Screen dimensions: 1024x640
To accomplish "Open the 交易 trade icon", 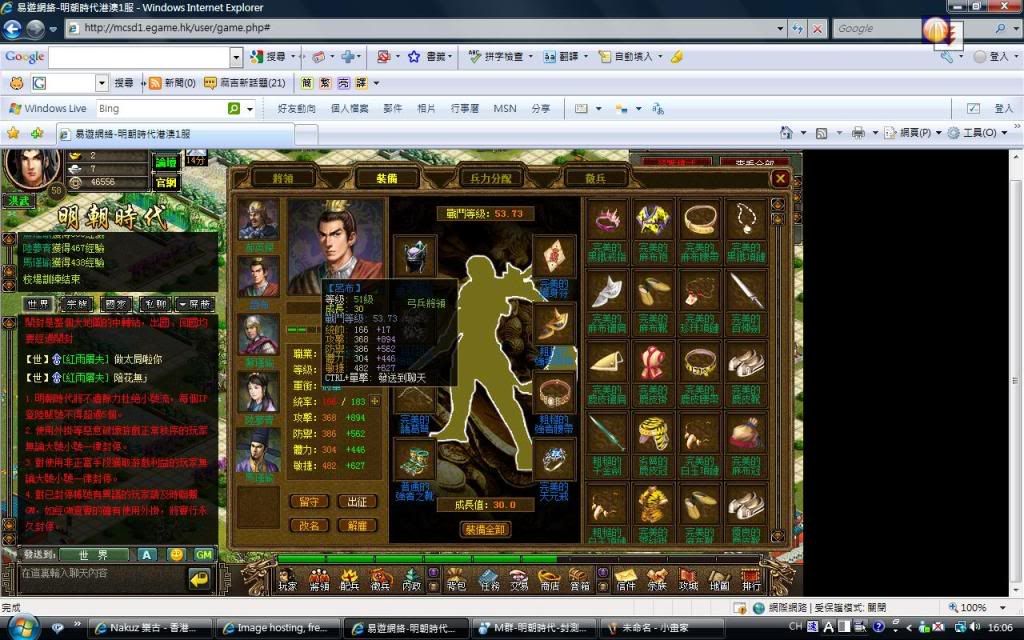I will (x=519, y=578).
